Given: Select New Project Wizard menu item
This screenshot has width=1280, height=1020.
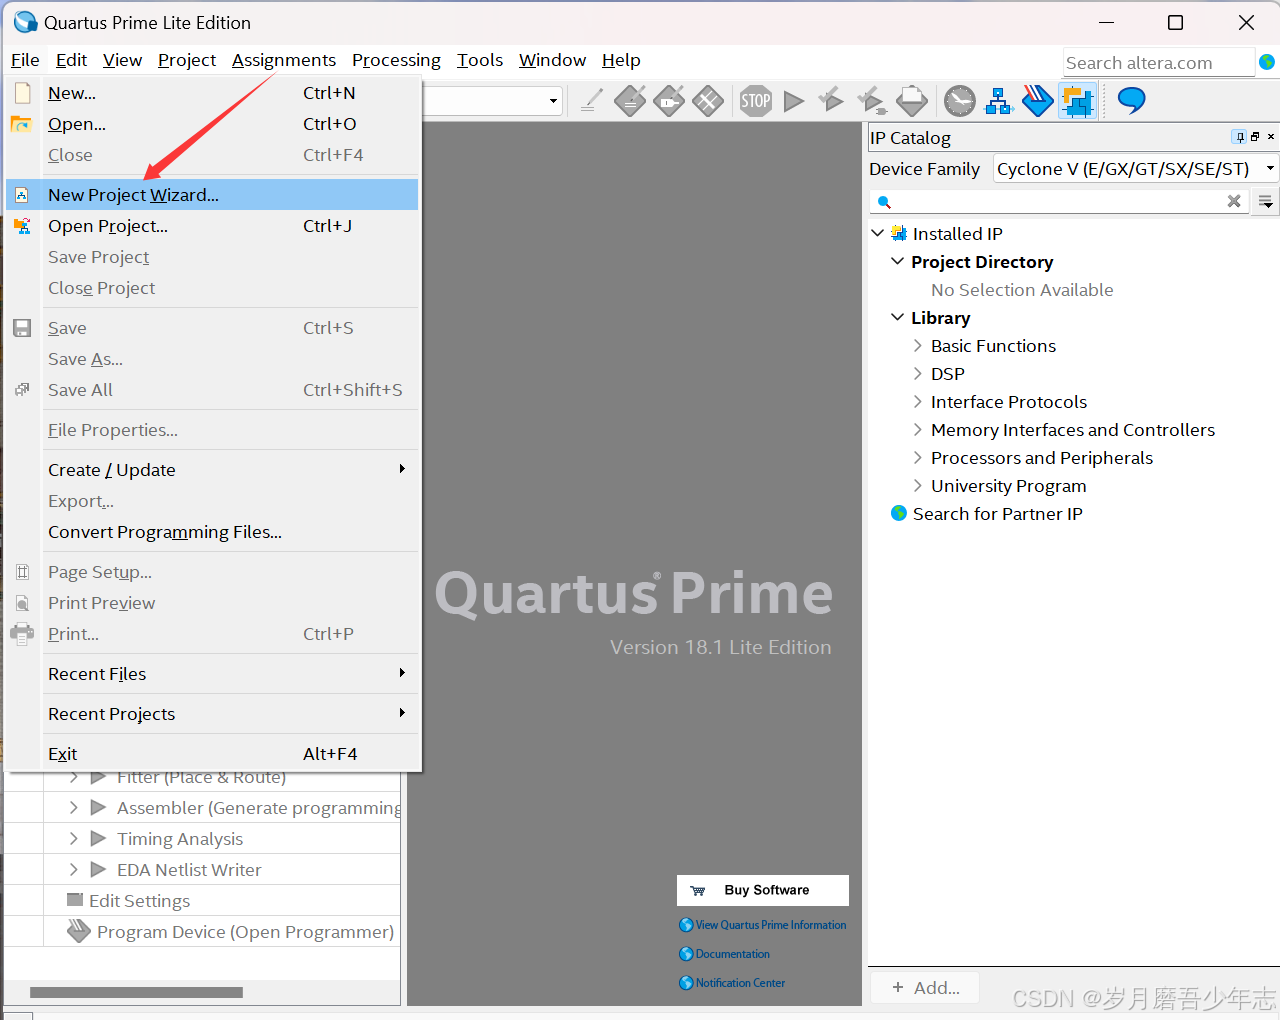Looking at the screenshot, I should coord(212,194).
